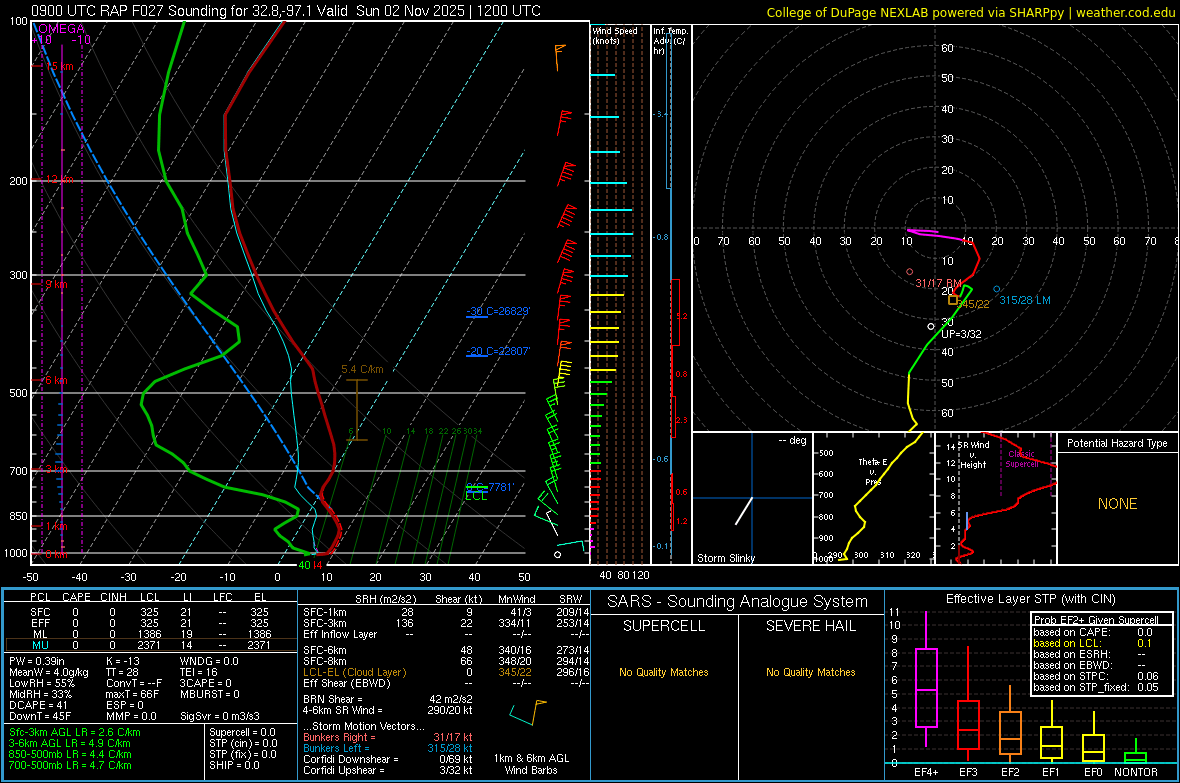The width and height of the screenshot is (1180, 783).
Task: Click the sounding title with valid time
Action: pos(286,11)
